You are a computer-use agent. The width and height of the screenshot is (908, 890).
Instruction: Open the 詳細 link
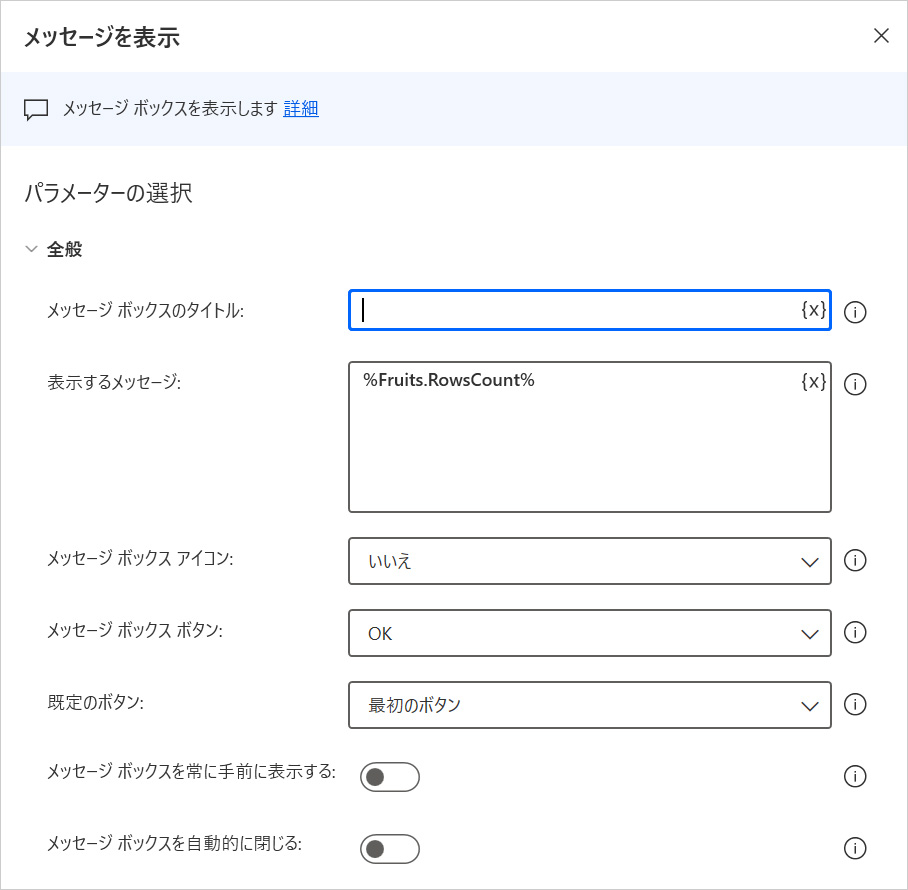[300, 109]
